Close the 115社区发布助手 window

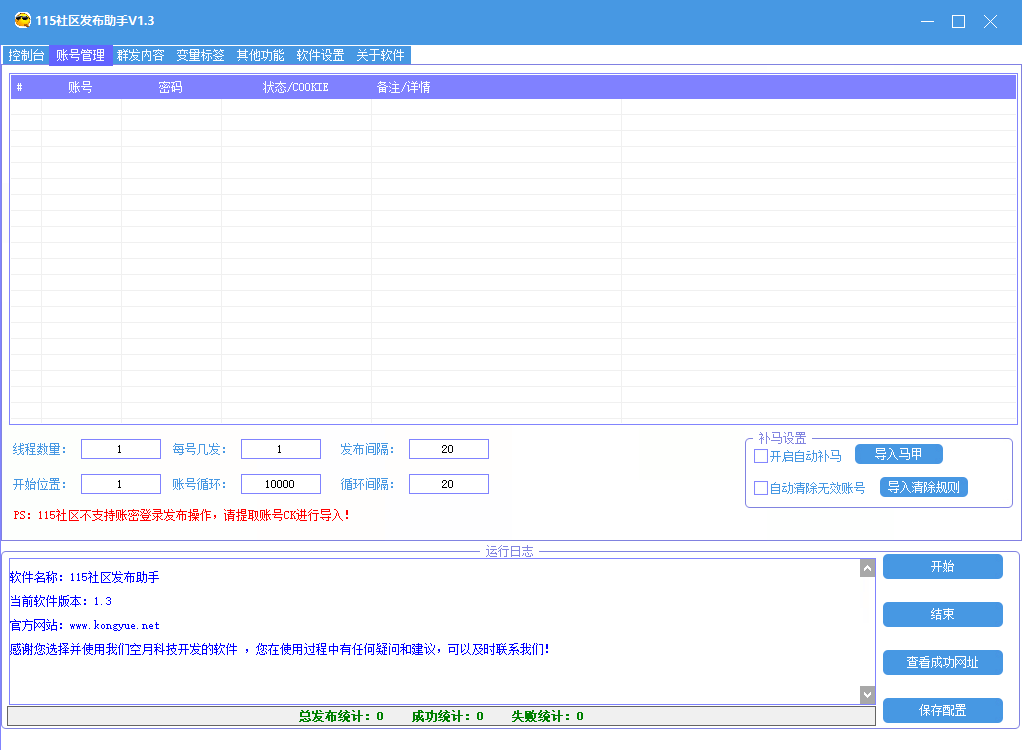pos(990,22)
